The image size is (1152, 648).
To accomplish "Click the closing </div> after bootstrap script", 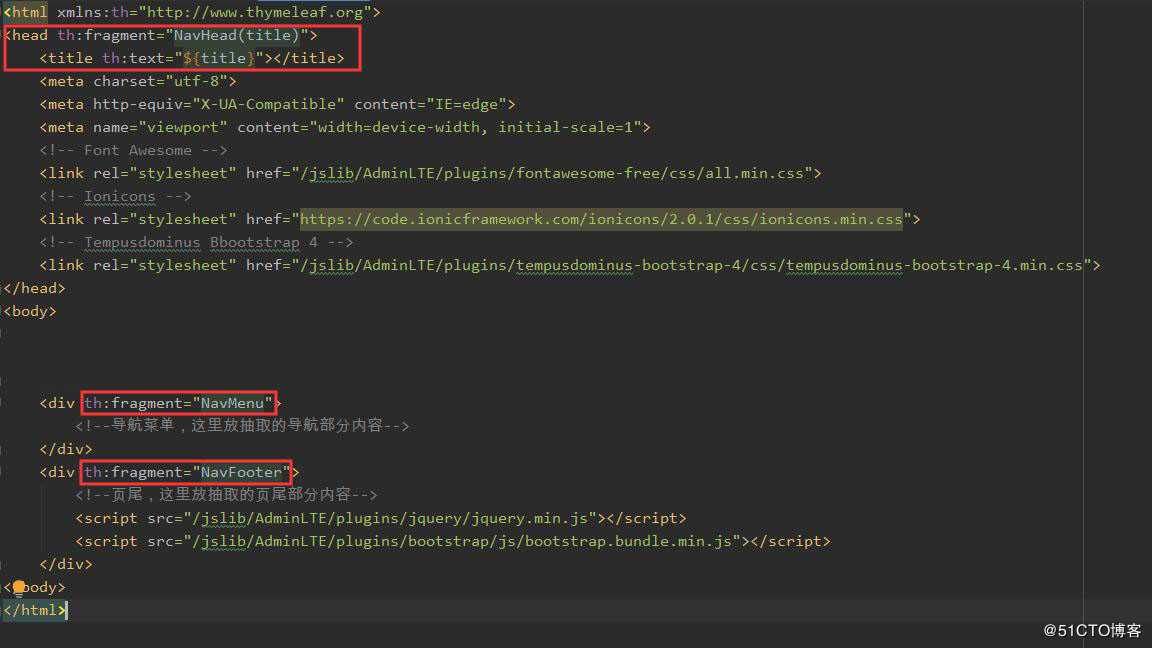I will [66, 564].
